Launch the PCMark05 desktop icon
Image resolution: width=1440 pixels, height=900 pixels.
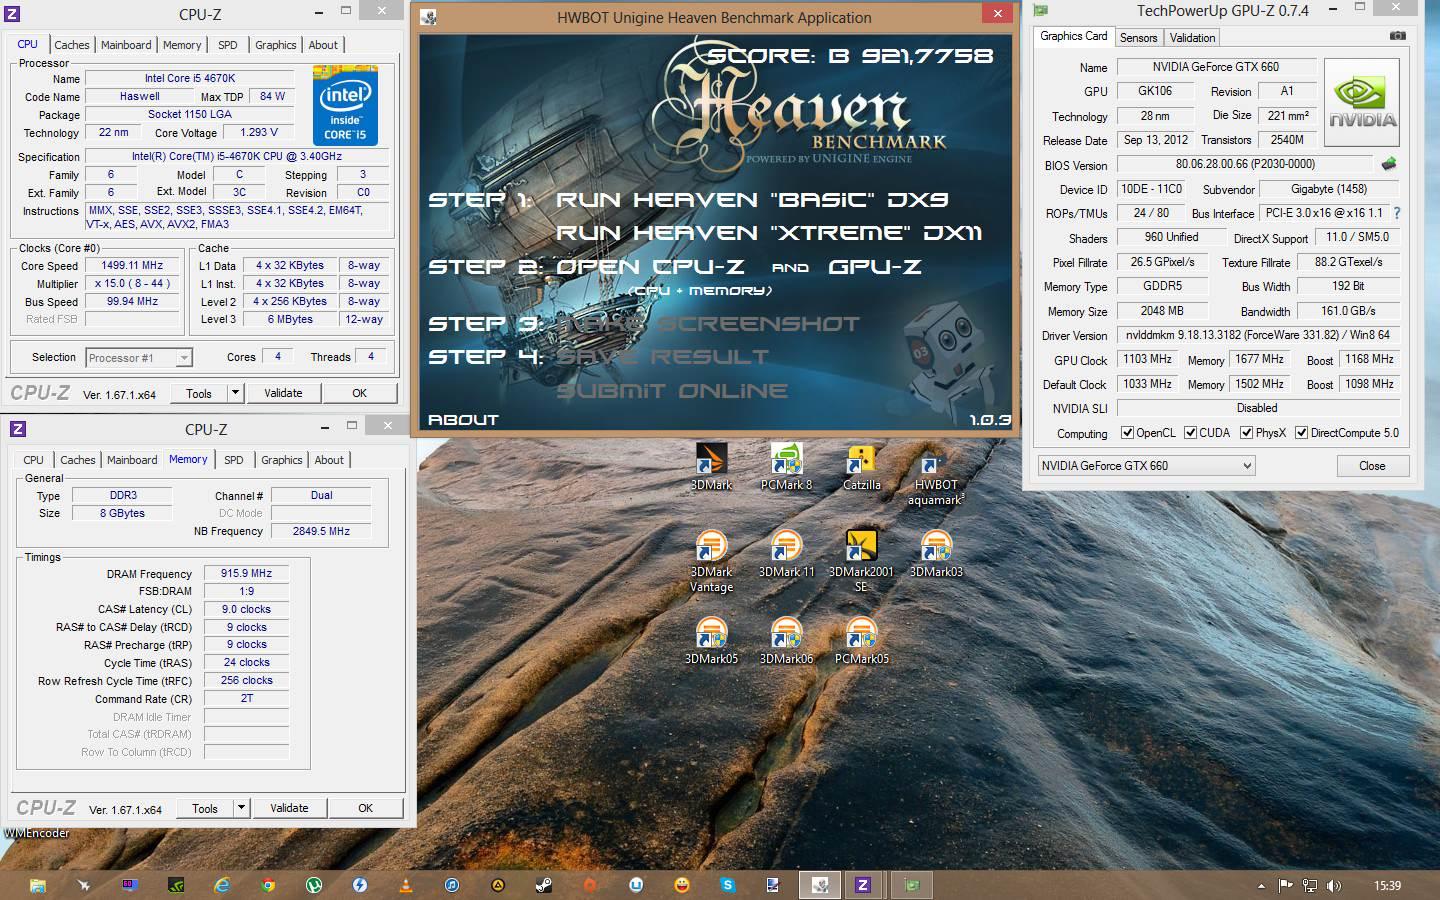[861, 641]
